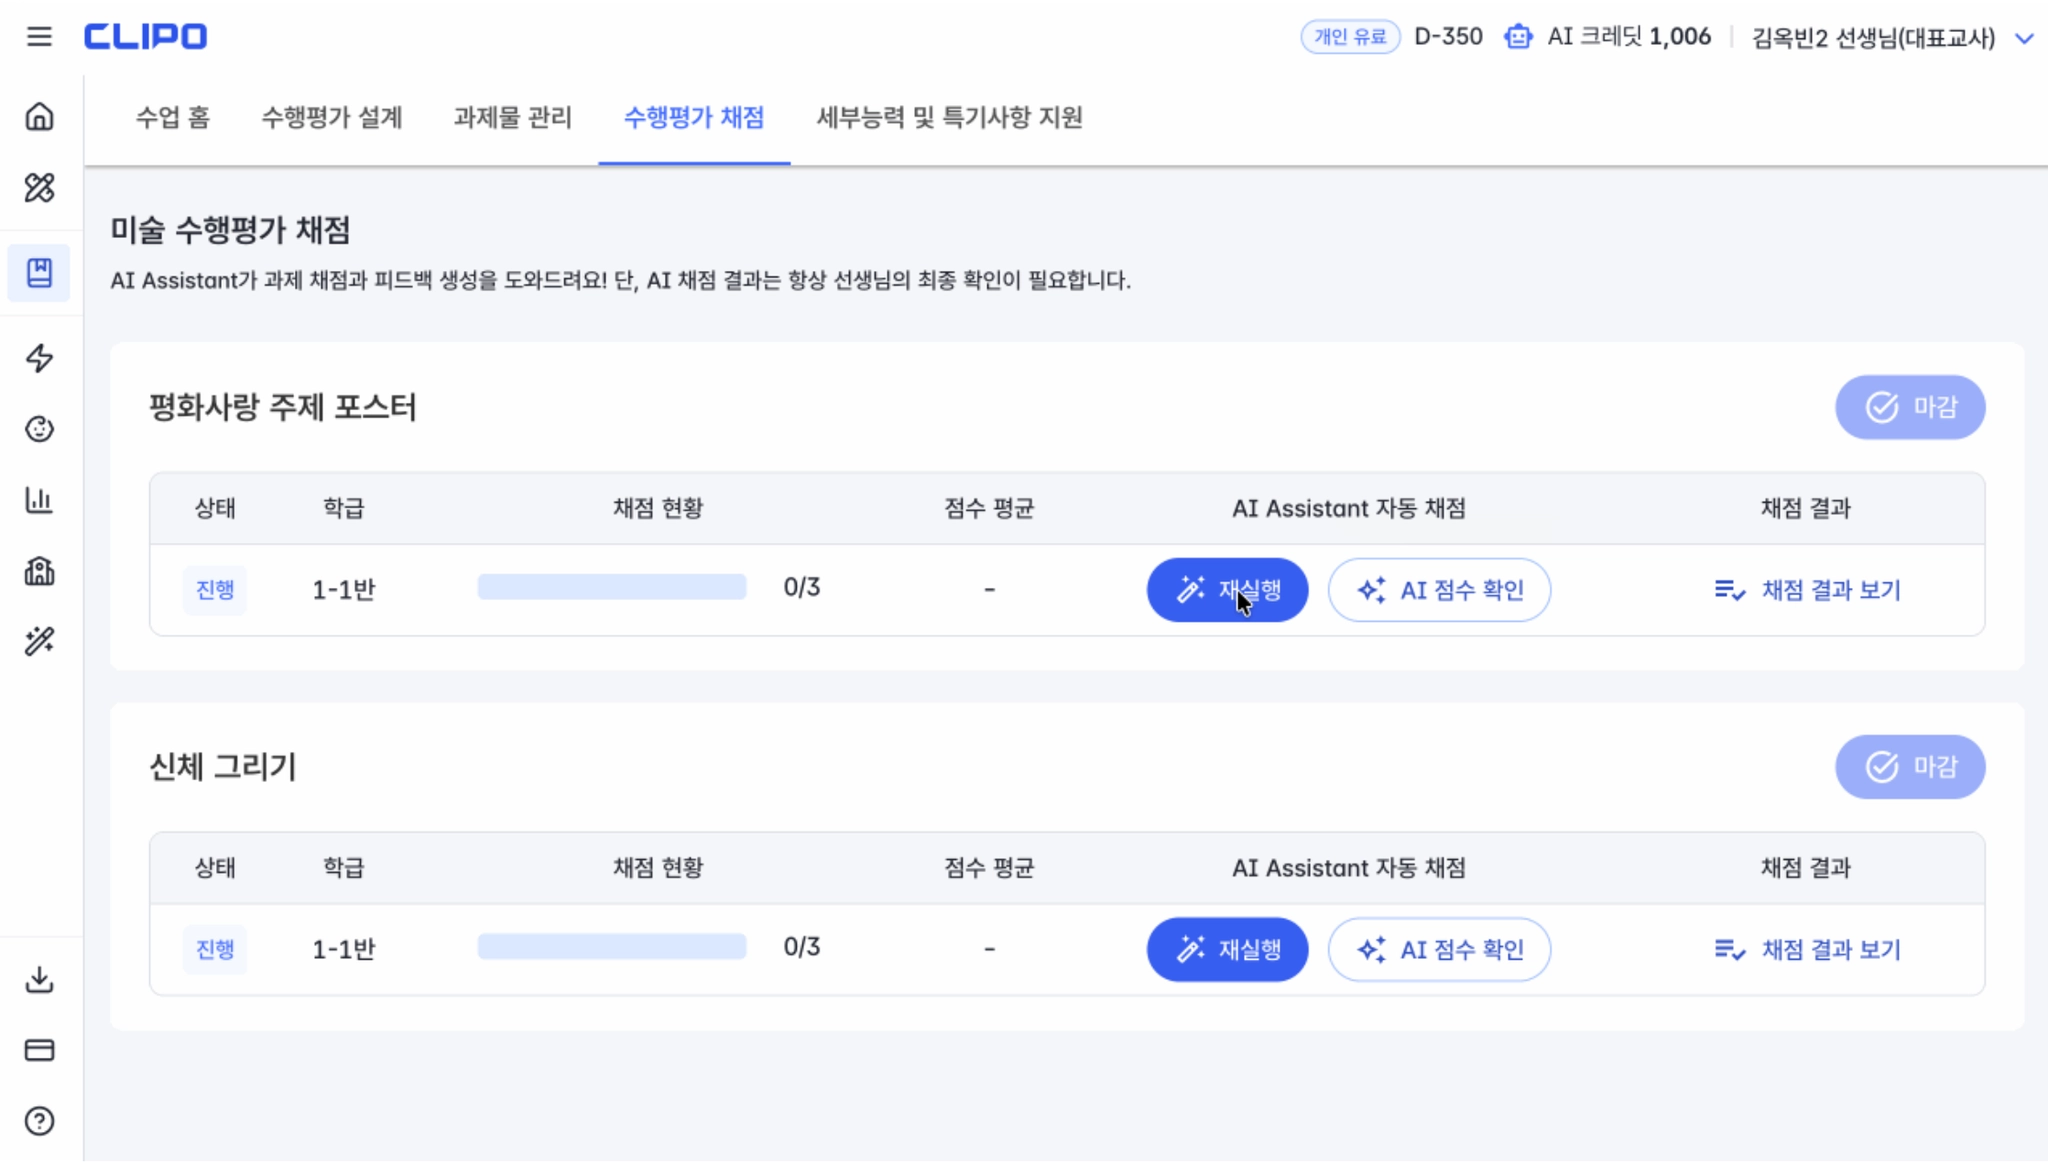Open 채점 결과 보기 link for 신체 그리기
The image size is (2048, 1162).
[x=1807, y=949]
